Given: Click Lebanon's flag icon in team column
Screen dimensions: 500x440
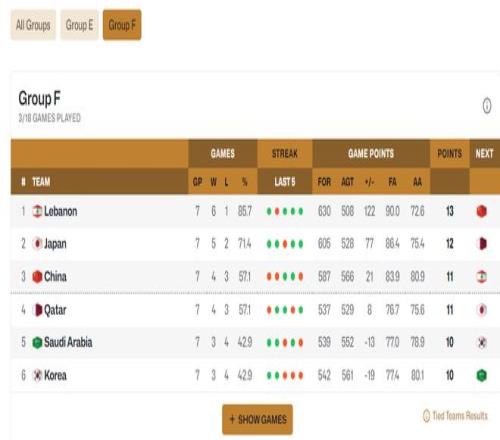Looking at the screenshot, I should point(37,211).
